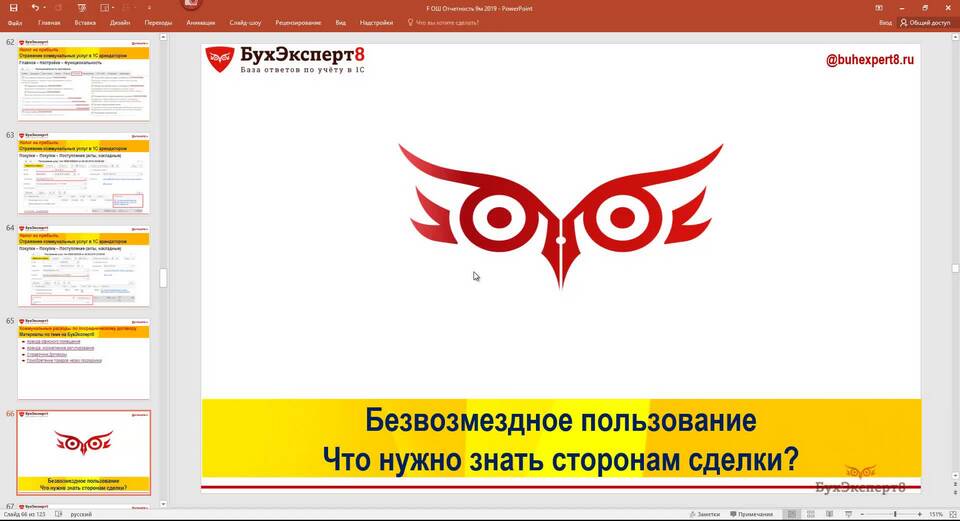Select Normal view icon in status bar
The image size is (960, 521).
790,514
